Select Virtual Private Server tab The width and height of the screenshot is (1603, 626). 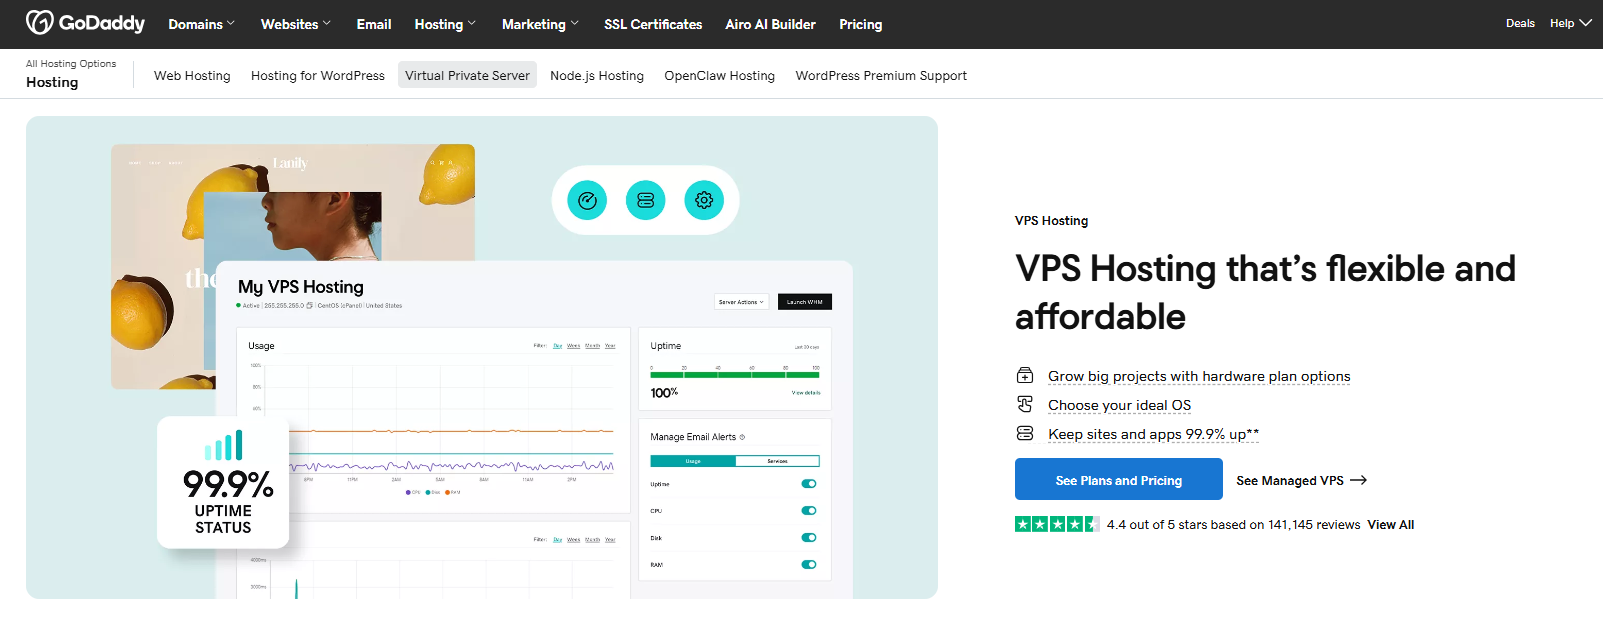pos(467,75)
